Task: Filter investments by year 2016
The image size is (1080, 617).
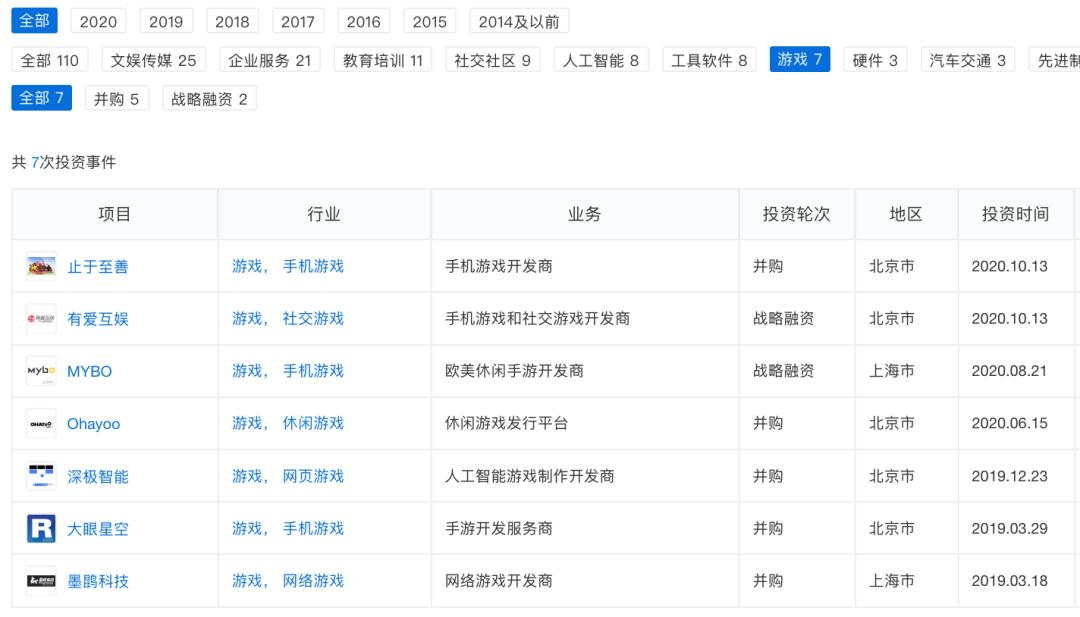Action: pyautogui.click(x=364, y=22)
